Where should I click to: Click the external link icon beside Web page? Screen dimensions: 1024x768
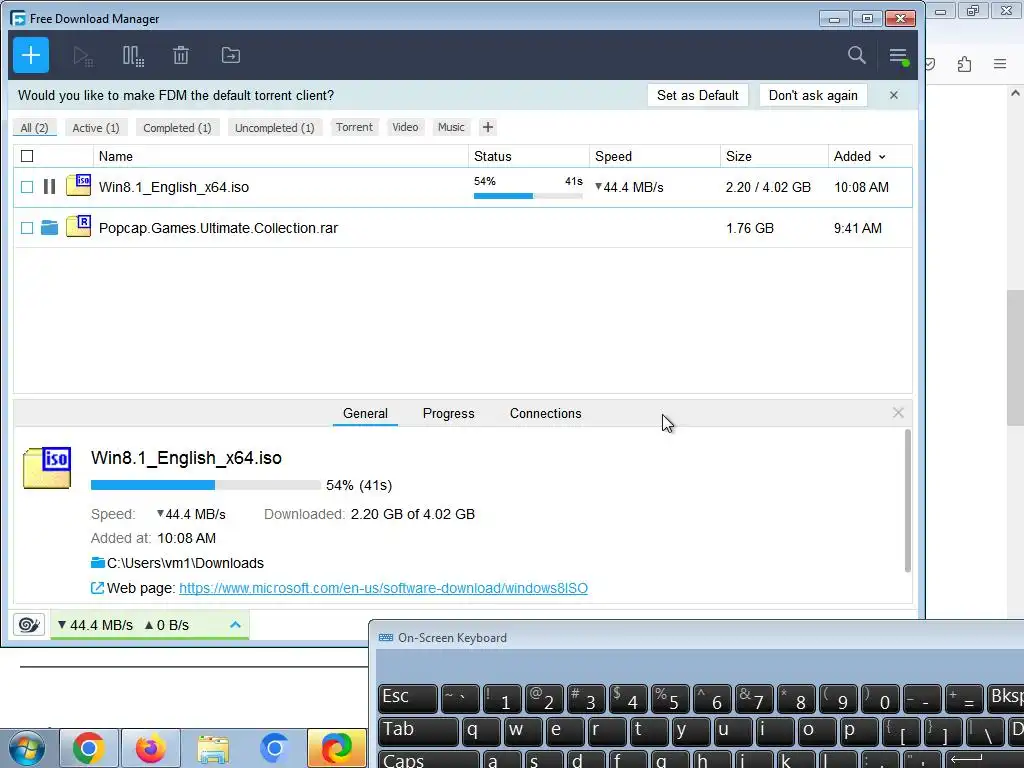click(x=97, y=588)
